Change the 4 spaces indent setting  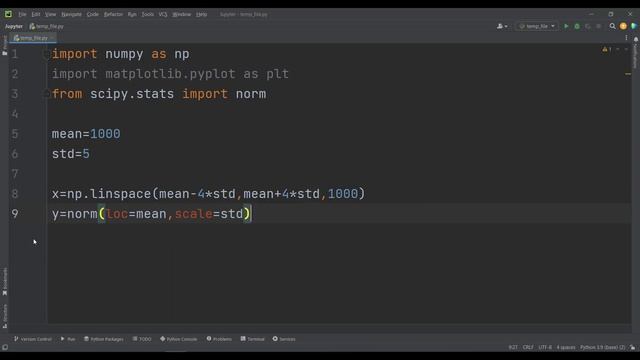(566, 347)
